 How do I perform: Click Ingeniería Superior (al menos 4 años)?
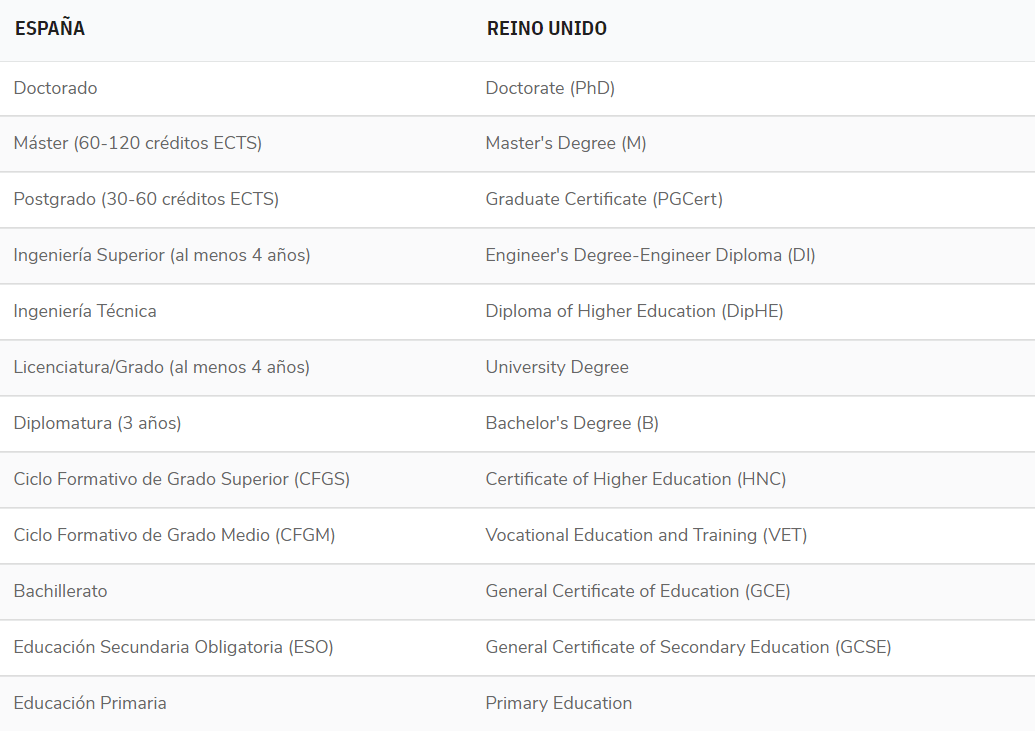[x=162, y=256]
